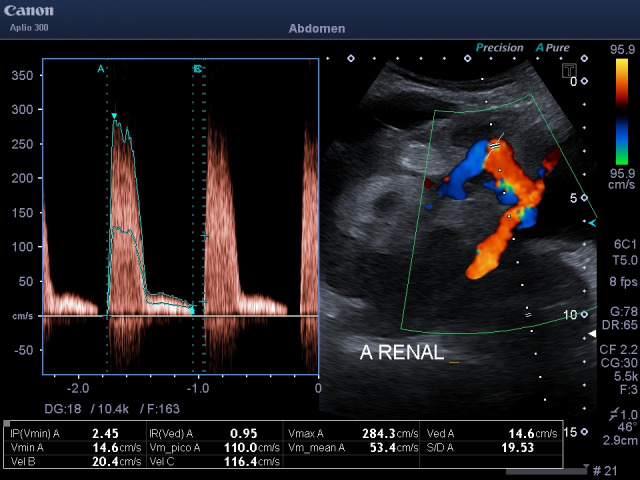This screenshot has width=640, height=480.
Task: Click the A RENAL annotation text
Action: point(401,352)
